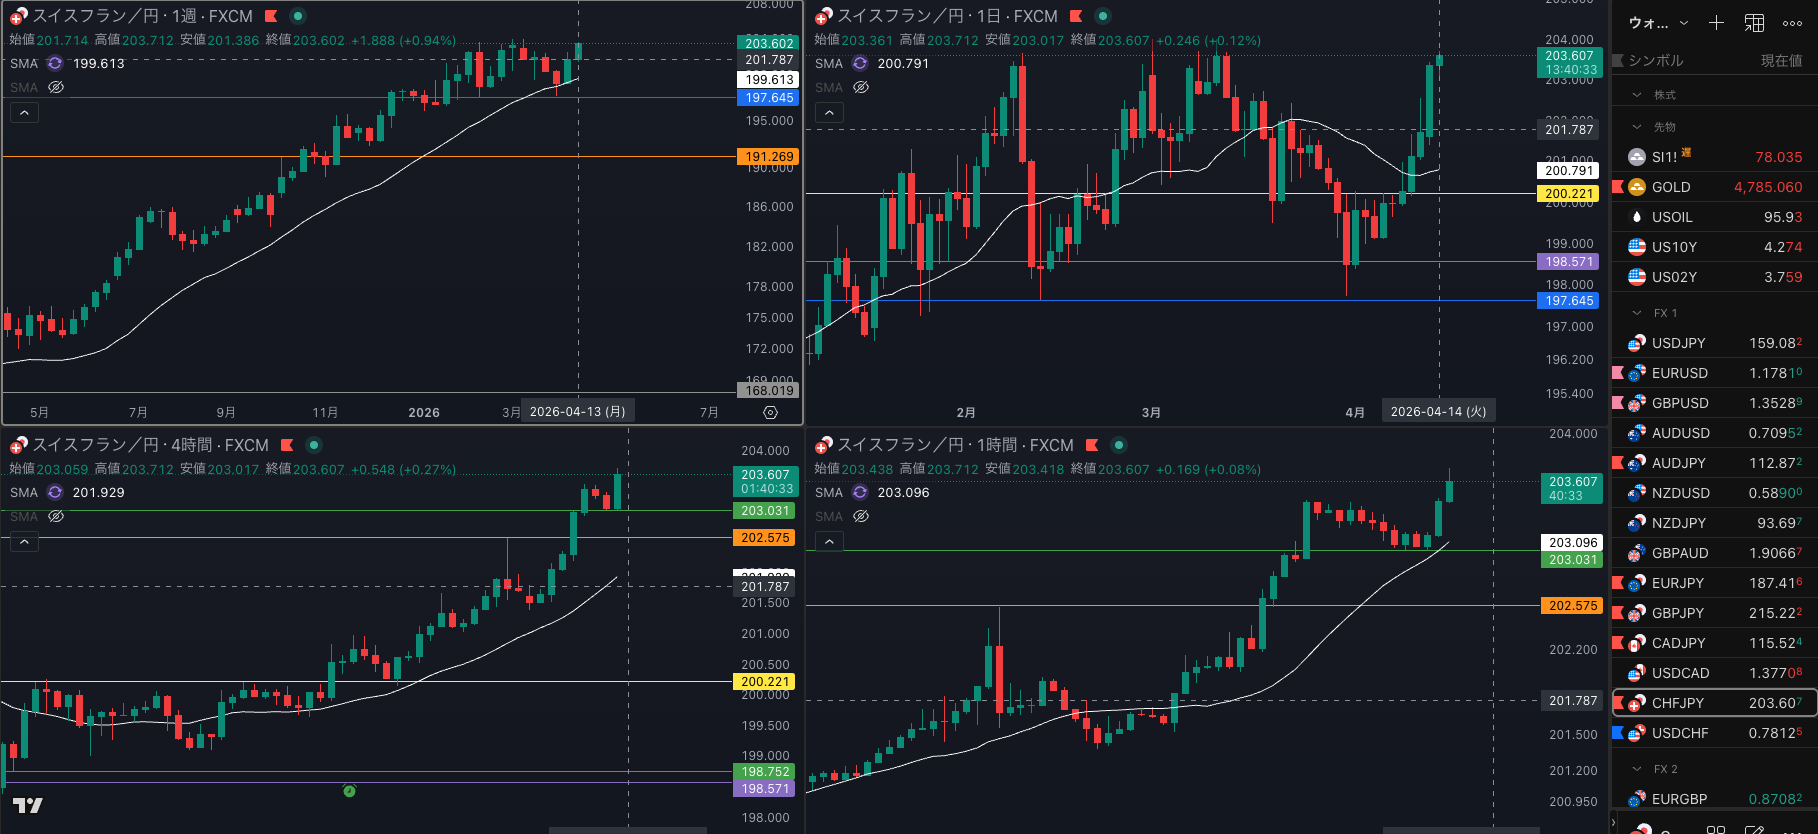Click the red flag on the weekly chart title
1818x834 pixels.
point(271,16)
